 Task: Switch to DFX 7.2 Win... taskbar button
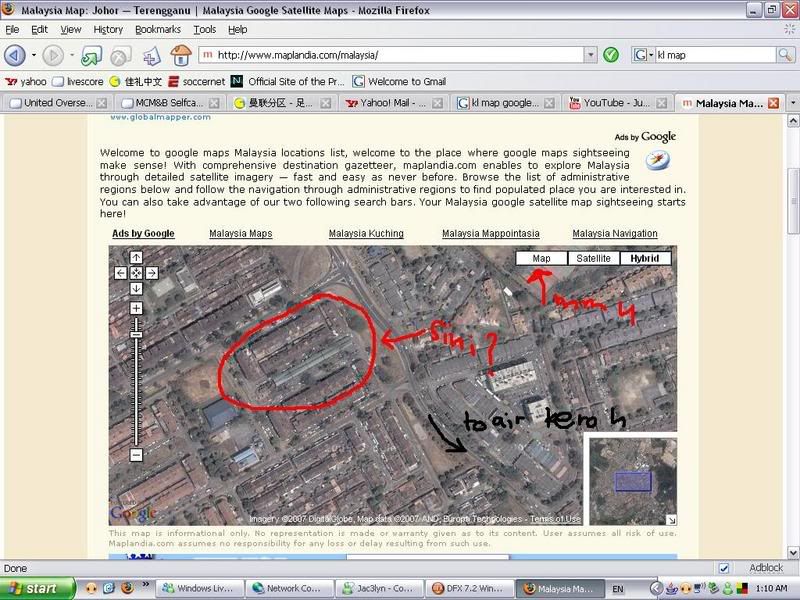coord(469,588)
